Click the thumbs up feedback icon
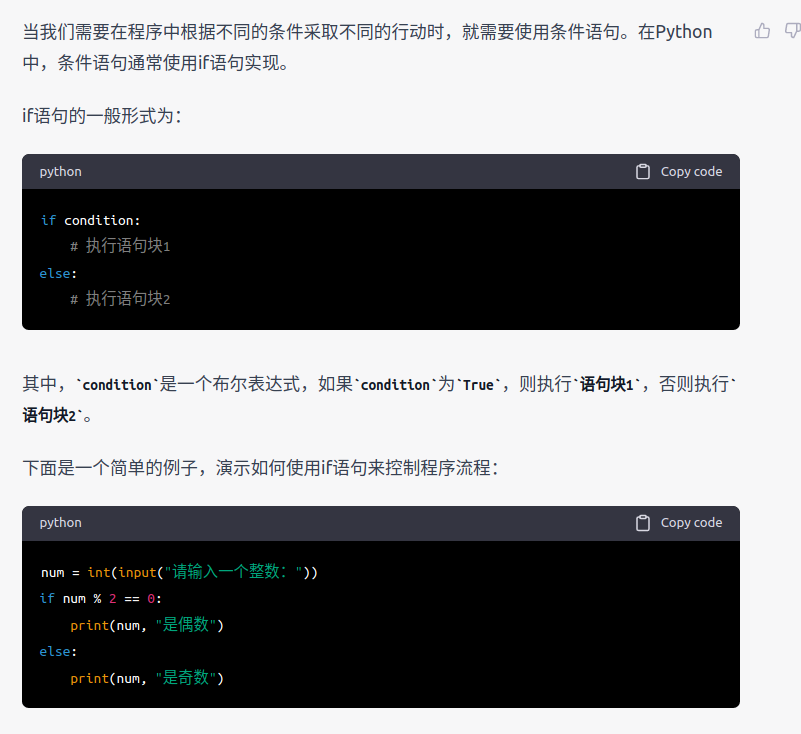The width and height of the screenshot is (801, 734). click(x=762, y=31)
